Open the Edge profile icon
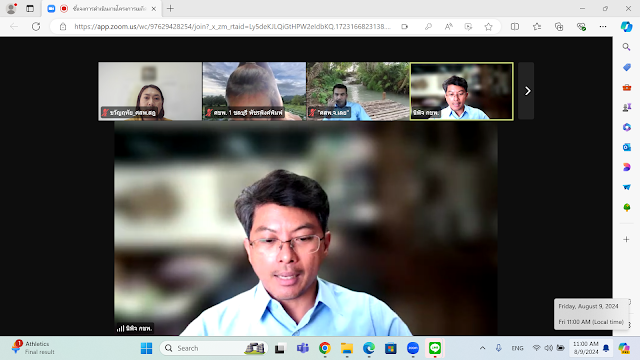 (x=11, y=8)
